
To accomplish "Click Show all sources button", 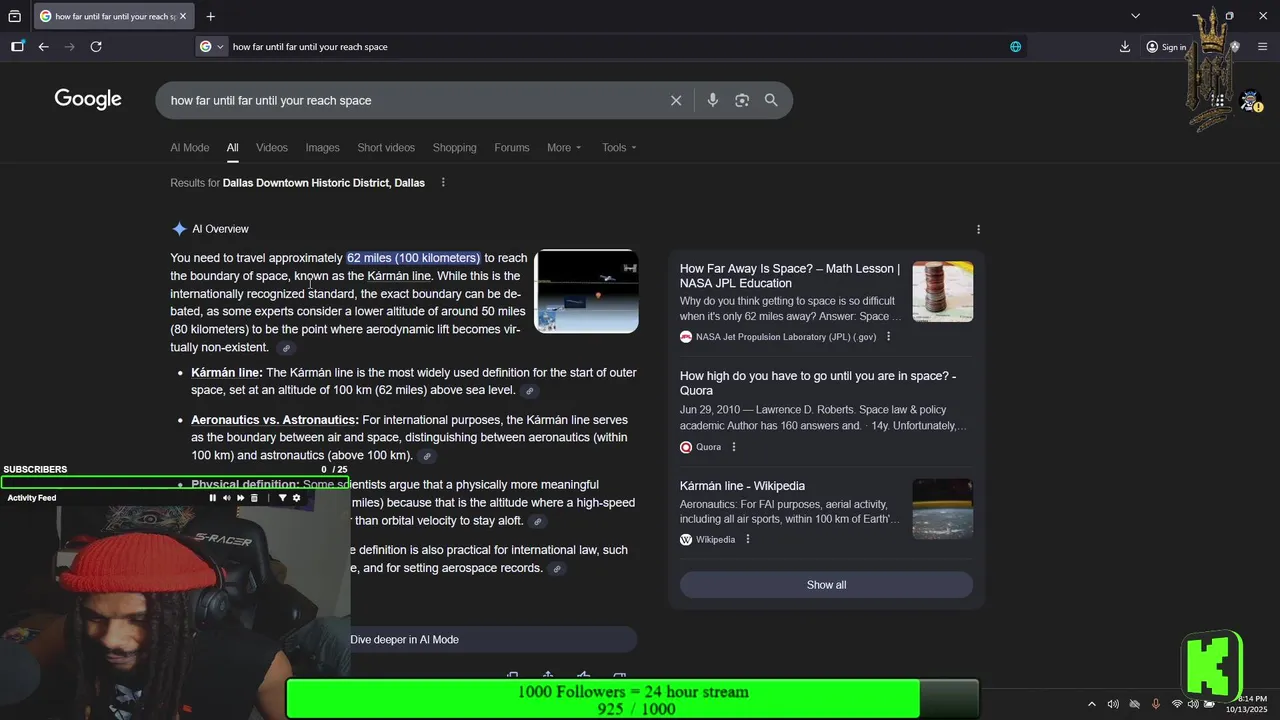I will [x=826, y=585].
